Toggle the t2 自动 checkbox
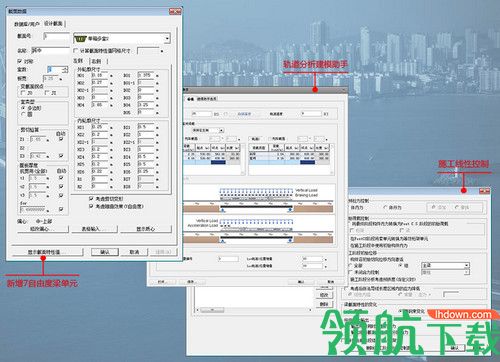 61,187
